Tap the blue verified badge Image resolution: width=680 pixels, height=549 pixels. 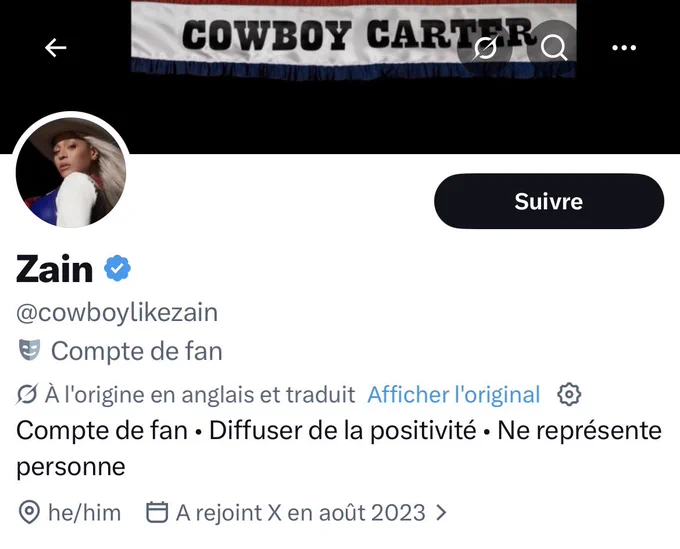tap(117, 269)
